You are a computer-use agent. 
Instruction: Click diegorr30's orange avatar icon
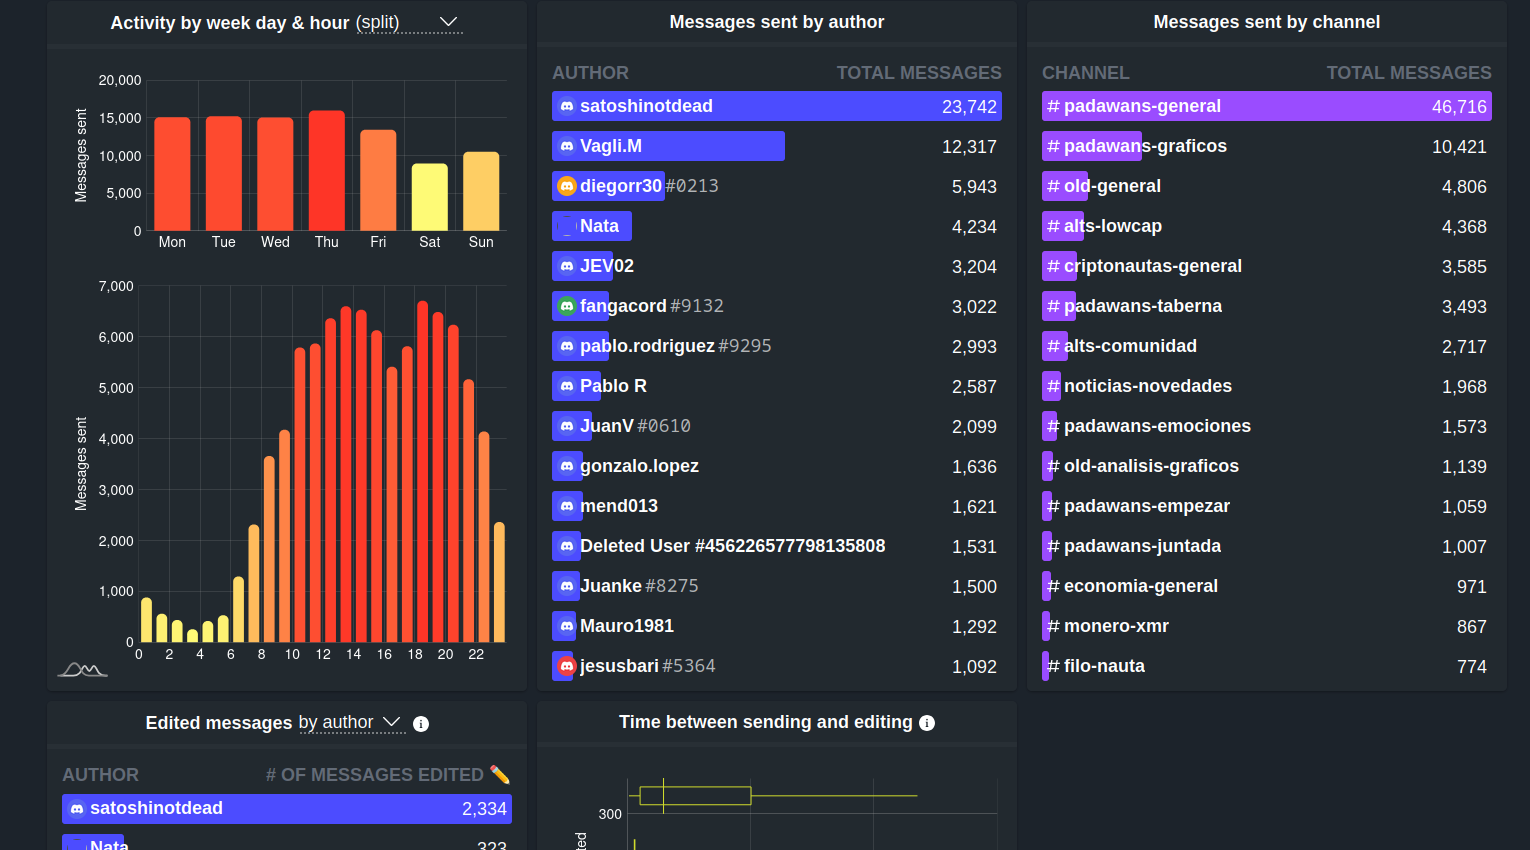(567, 186)
